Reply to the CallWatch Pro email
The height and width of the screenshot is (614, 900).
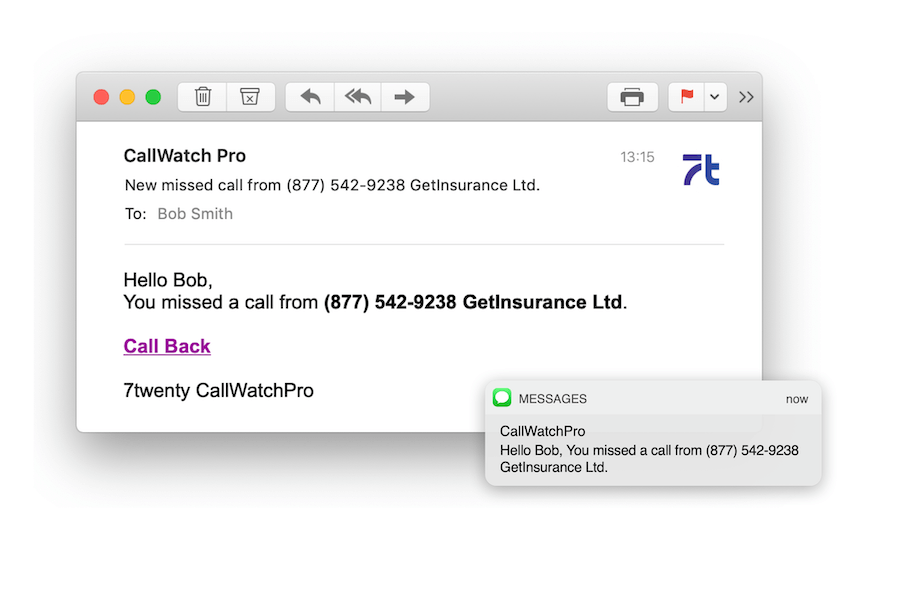(x=309, y=96)
